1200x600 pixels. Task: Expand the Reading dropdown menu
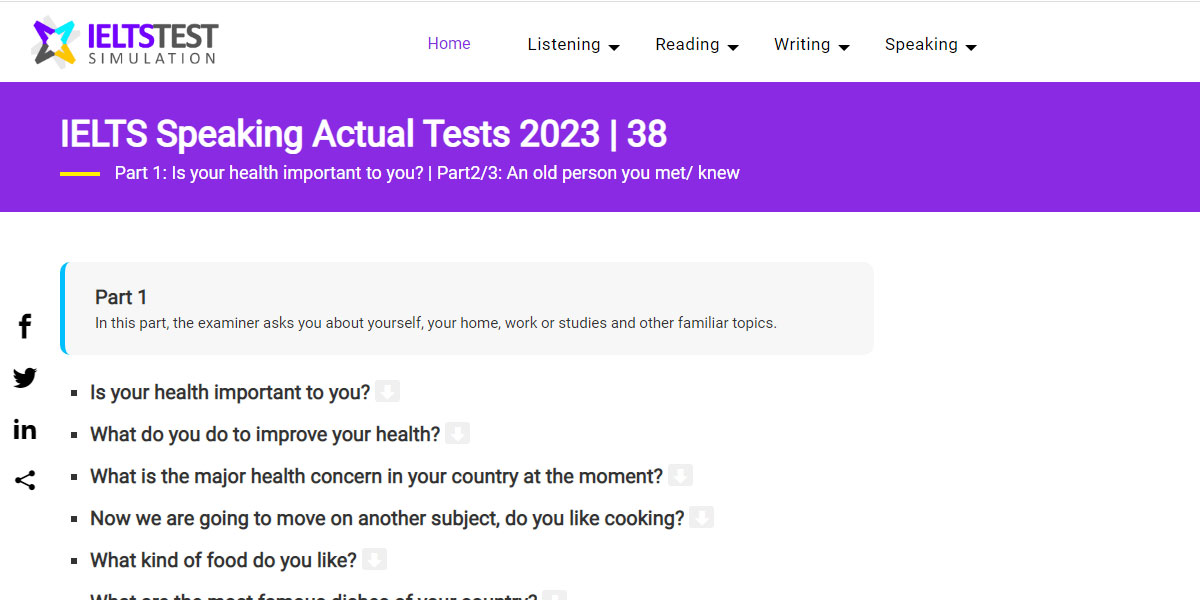pos(734,46)
